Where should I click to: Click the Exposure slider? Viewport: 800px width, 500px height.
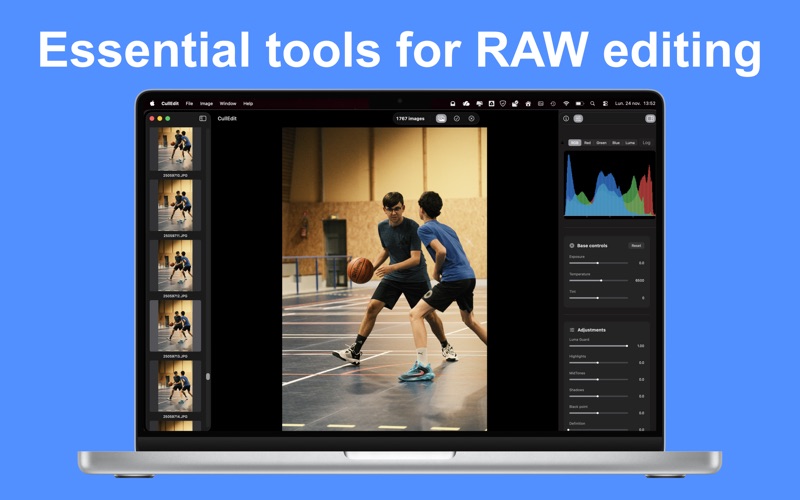[x=598, y=263]
